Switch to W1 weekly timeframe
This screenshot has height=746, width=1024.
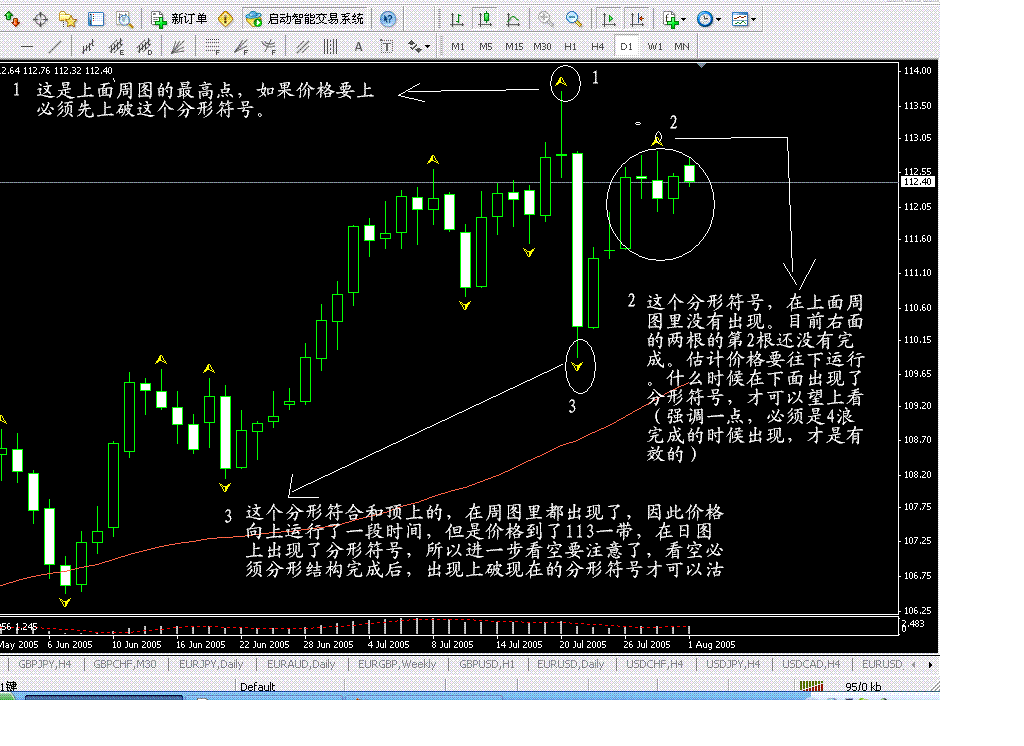pos(654,46)
